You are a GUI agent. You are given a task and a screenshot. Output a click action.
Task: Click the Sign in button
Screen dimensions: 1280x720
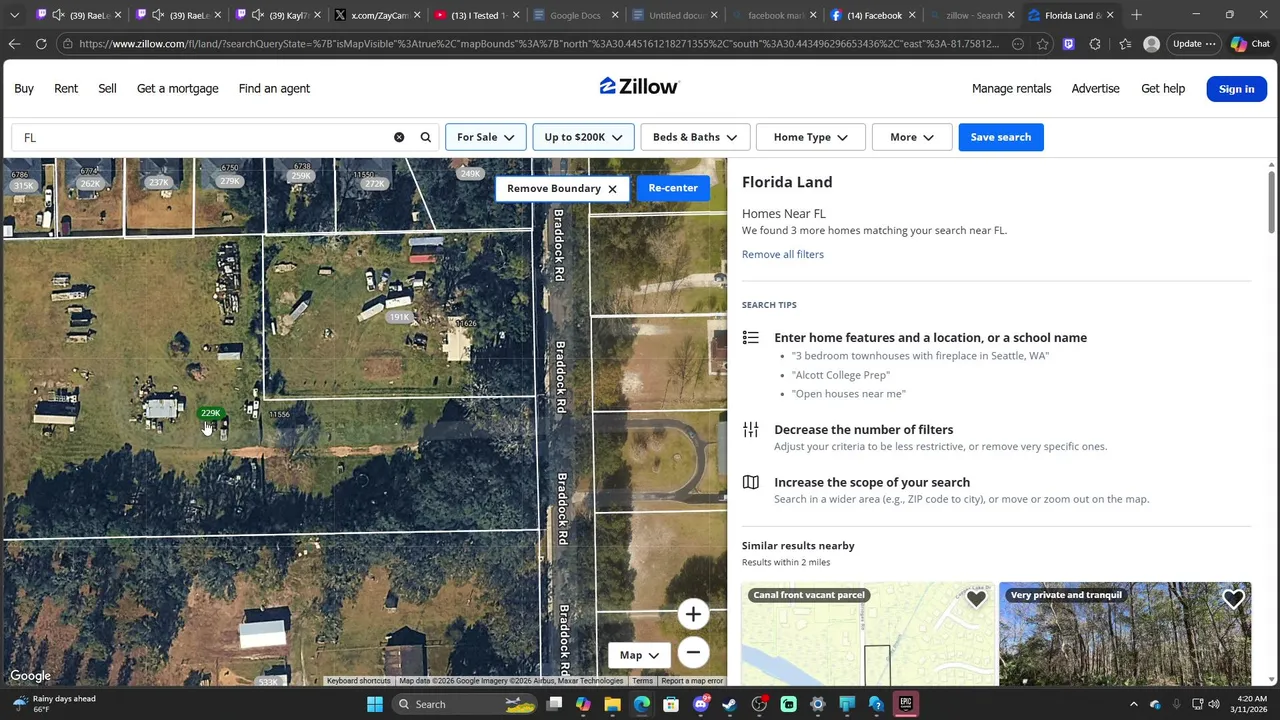point(1236,89)
